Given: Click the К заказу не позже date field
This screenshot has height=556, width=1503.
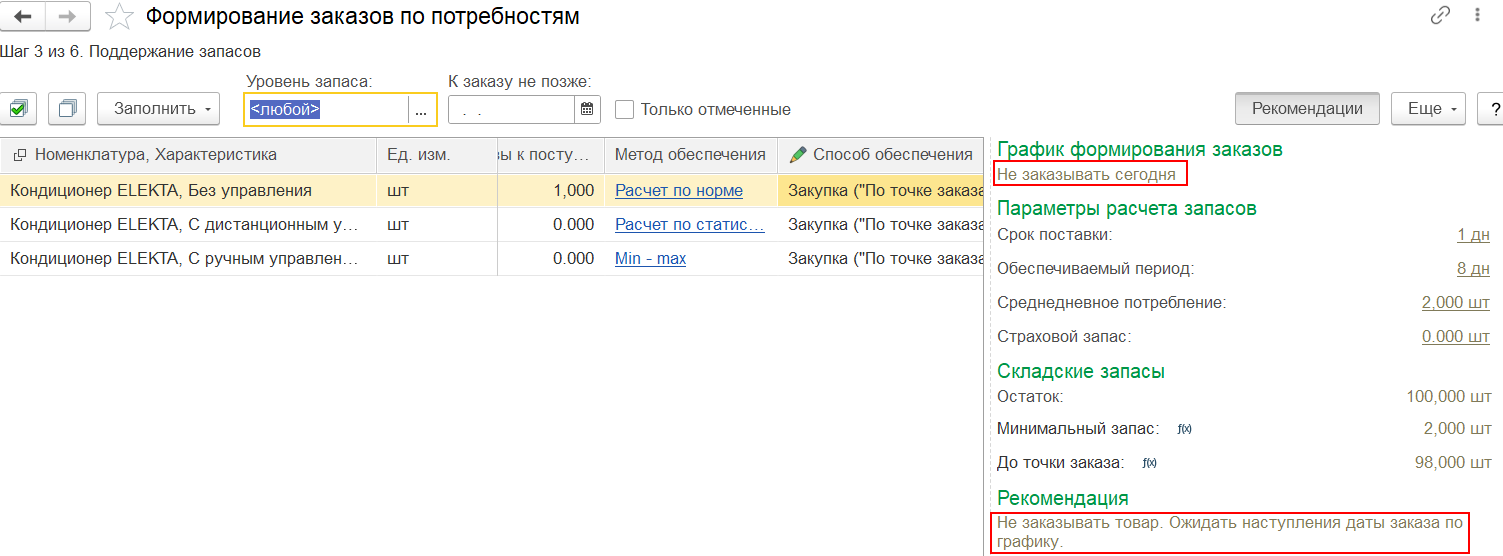Looking at the screenshot, I should pyautogui.click(x=510, y=109).
